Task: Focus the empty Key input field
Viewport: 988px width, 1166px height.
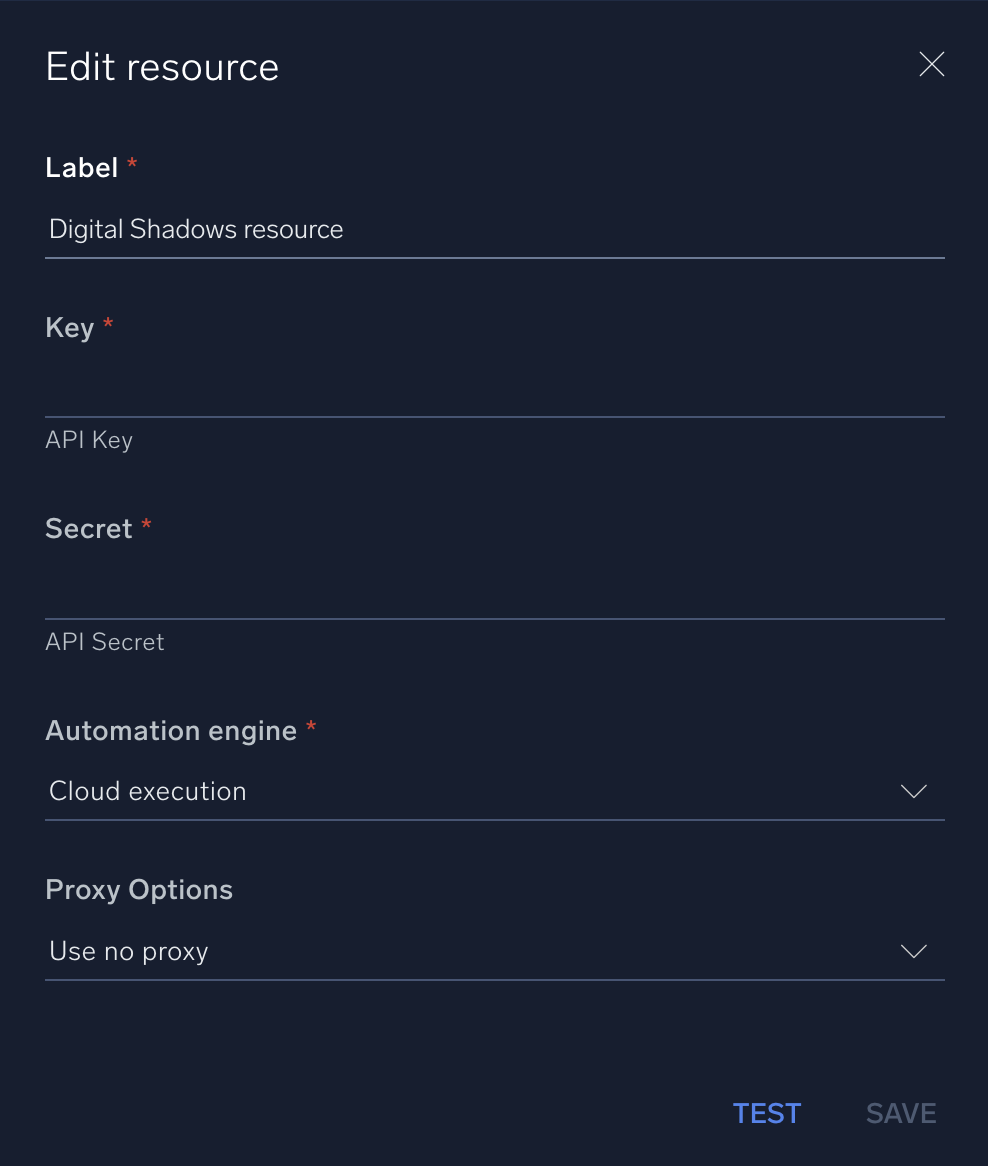Action: point(494,388)
